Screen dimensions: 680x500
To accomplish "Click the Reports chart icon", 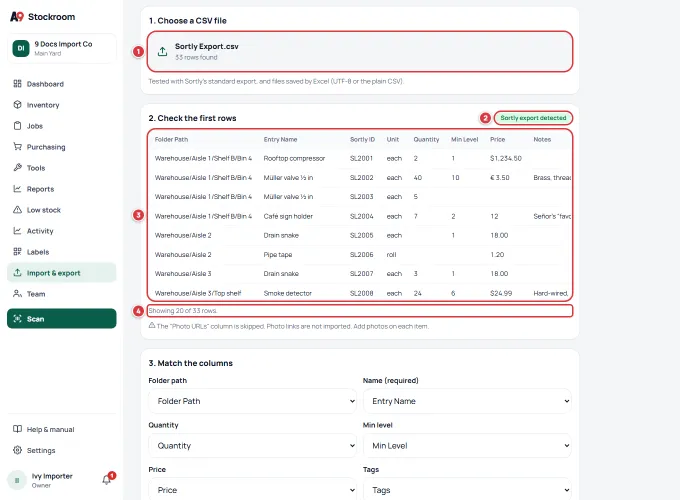I will (x=17, y=189).
